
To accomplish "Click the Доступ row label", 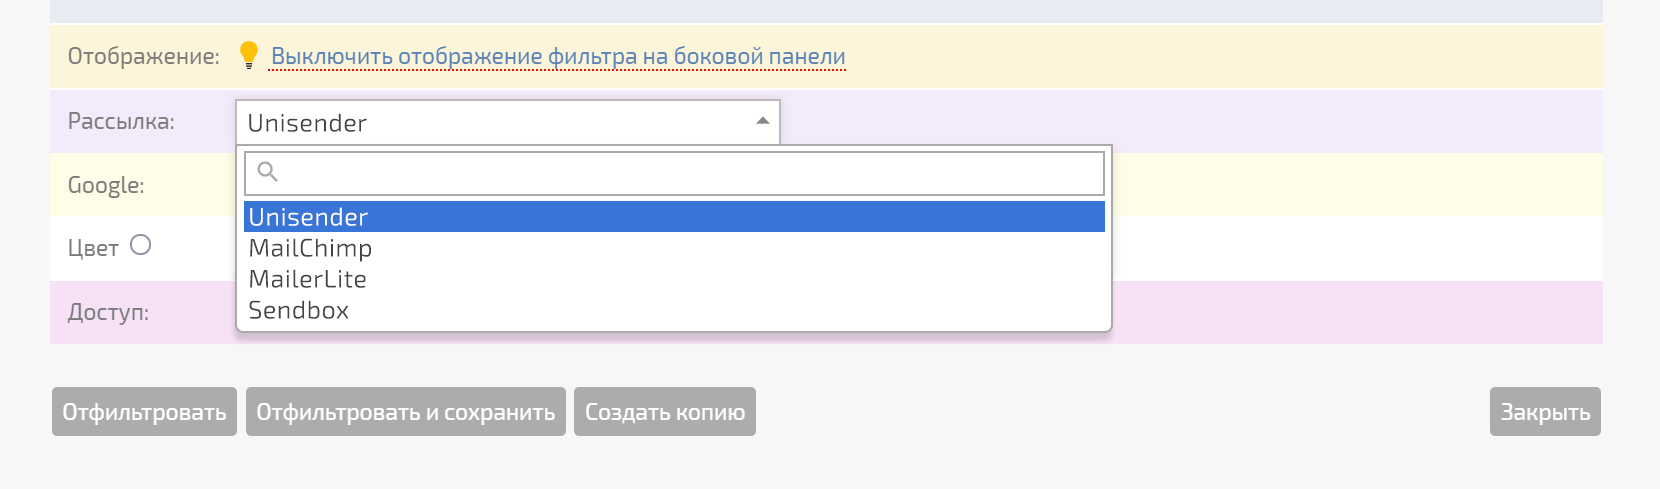I will click(108, 312).
